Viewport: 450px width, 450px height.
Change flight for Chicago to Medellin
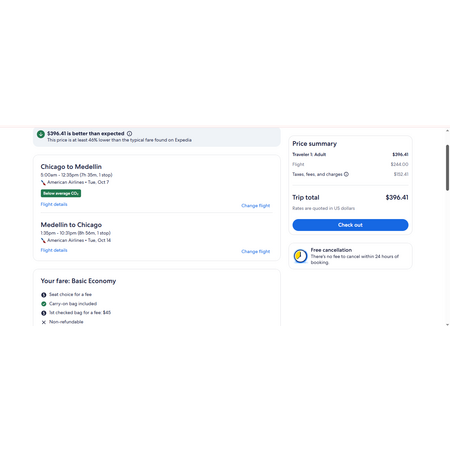(x=256, y=206)
